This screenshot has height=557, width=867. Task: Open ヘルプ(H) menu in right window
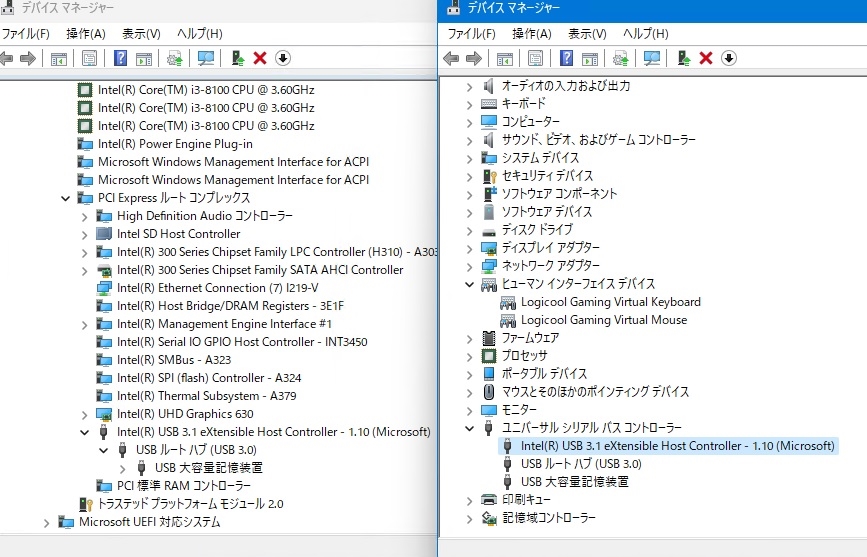tap(645, 34)
